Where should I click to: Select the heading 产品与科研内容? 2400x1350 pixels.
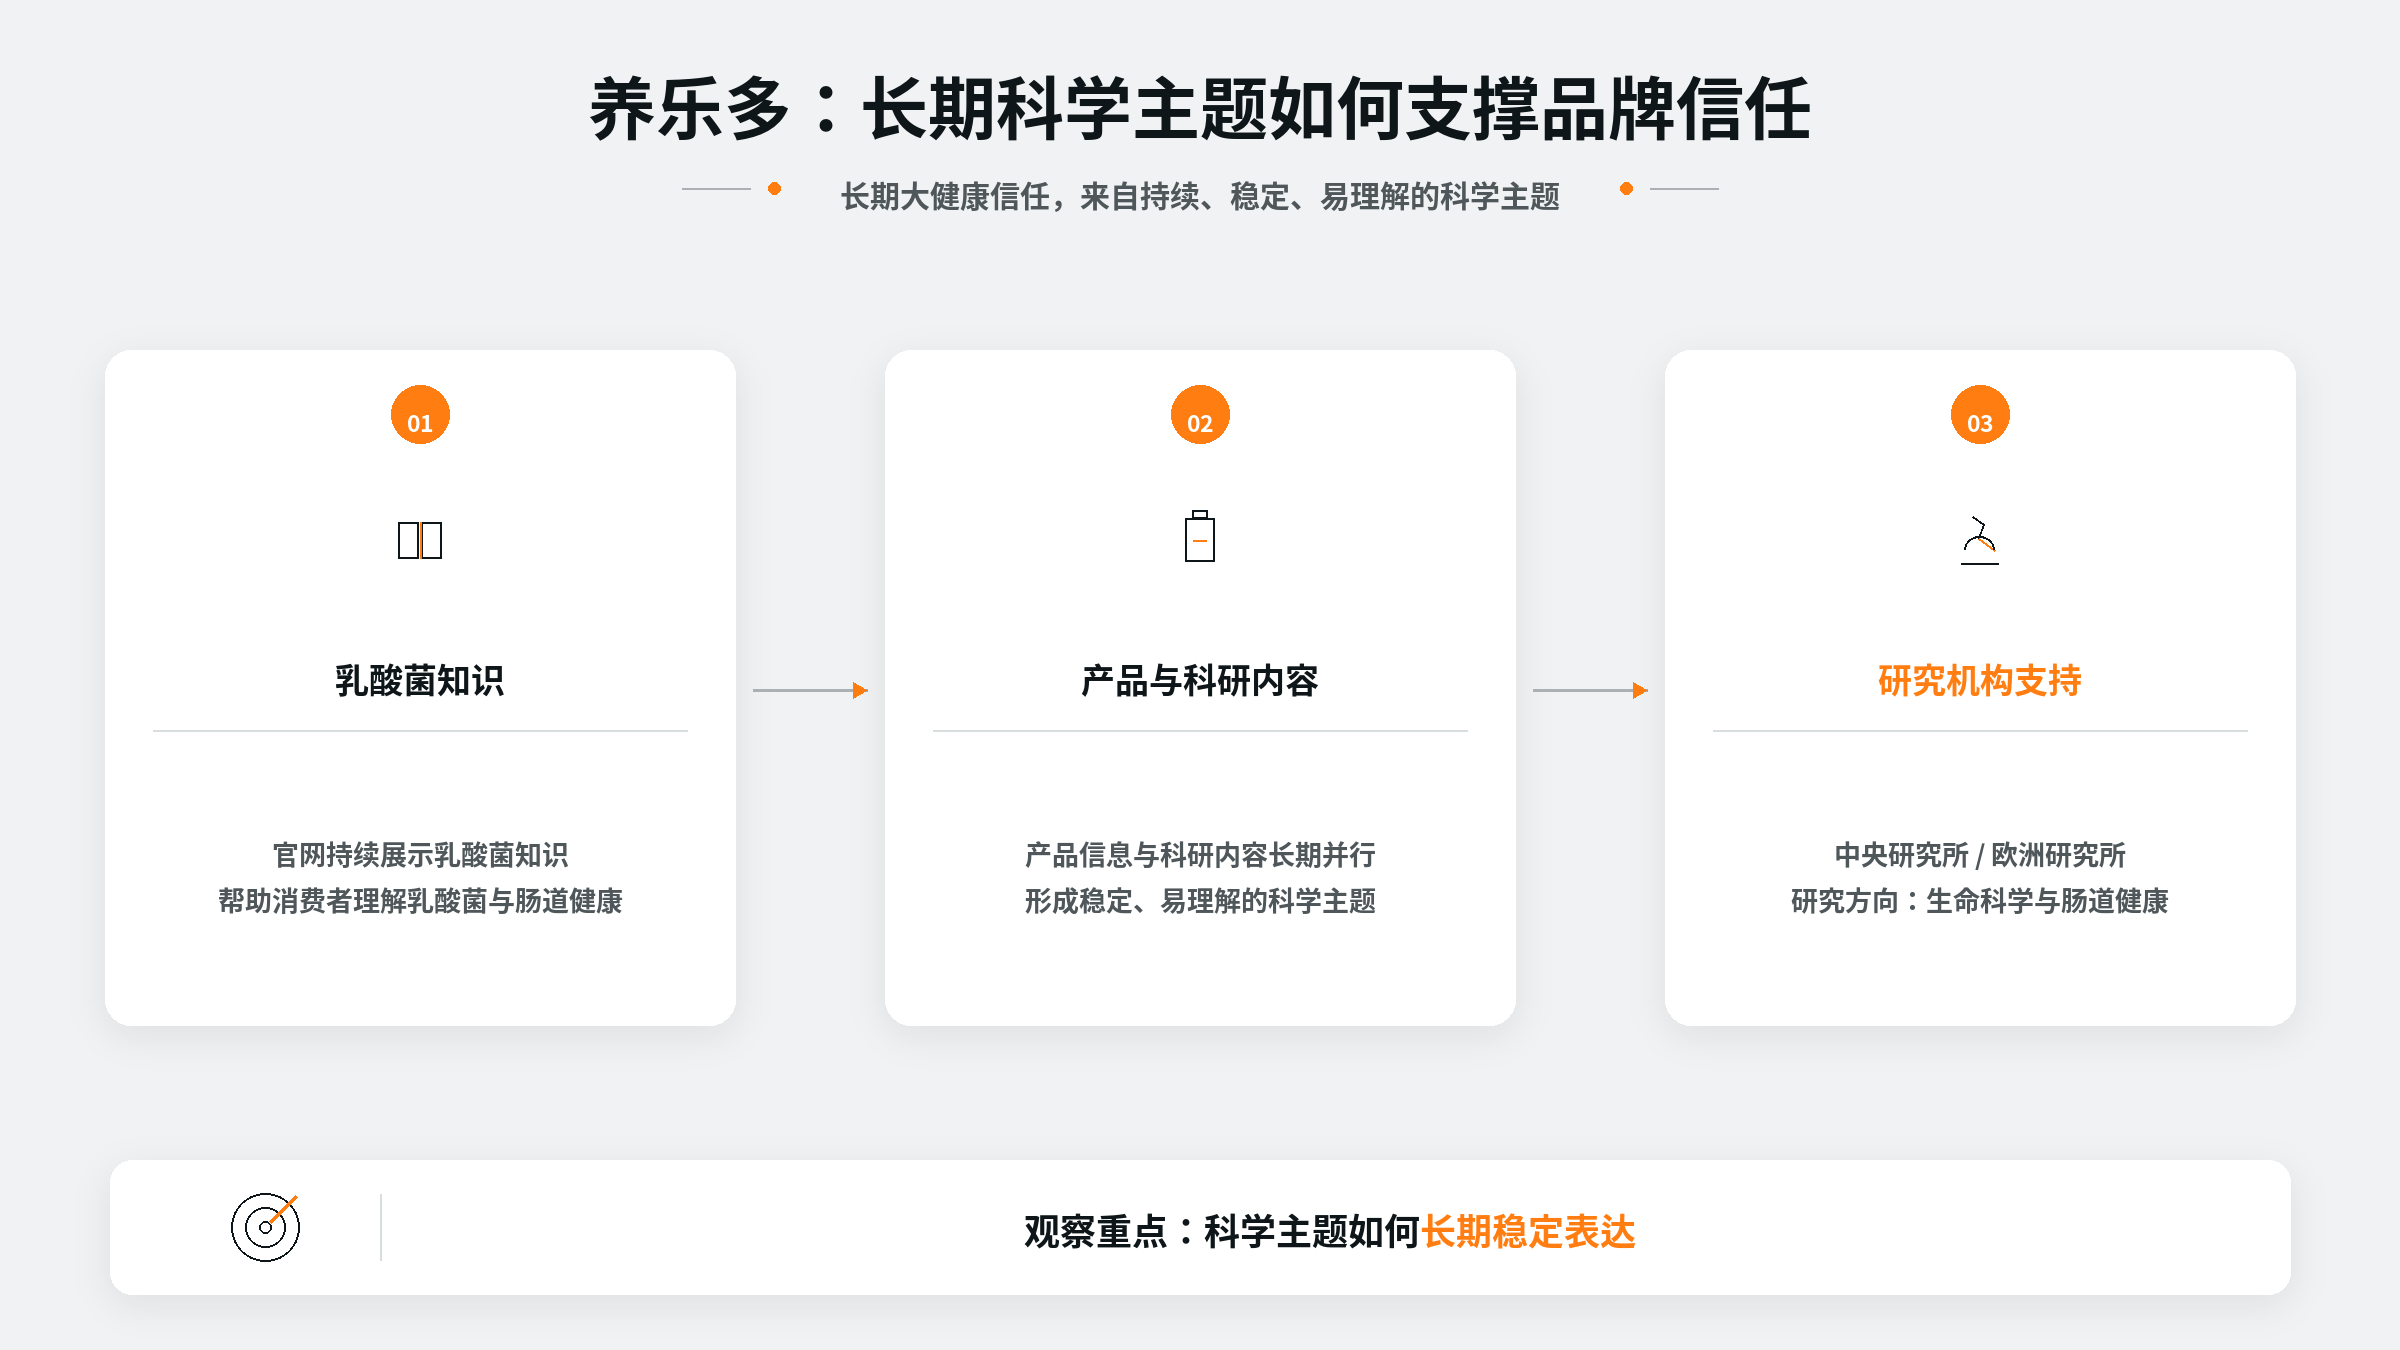click(1200, 681)
